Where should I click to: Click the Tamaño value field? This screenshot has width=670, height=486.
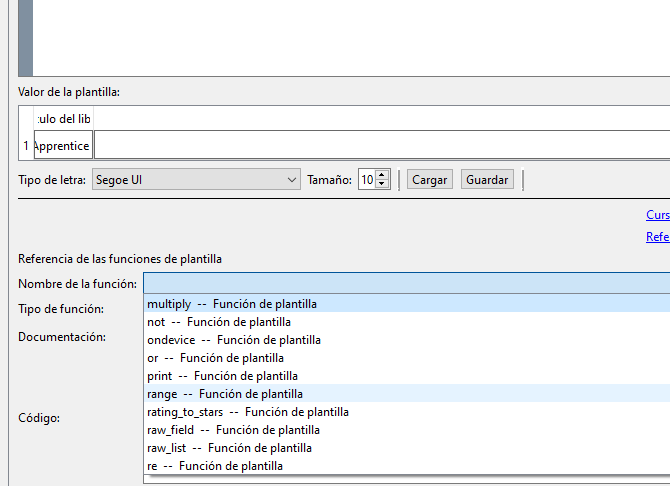coord(367,180)
